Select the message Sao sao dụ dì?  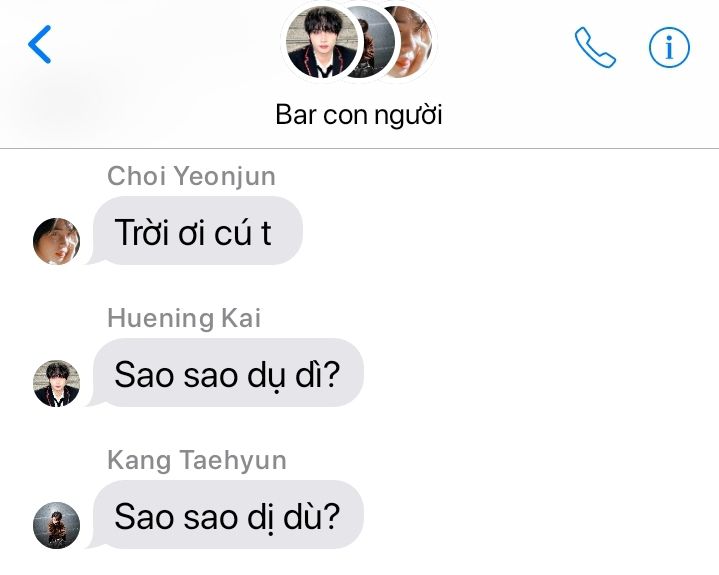click(x=228, y=373)
